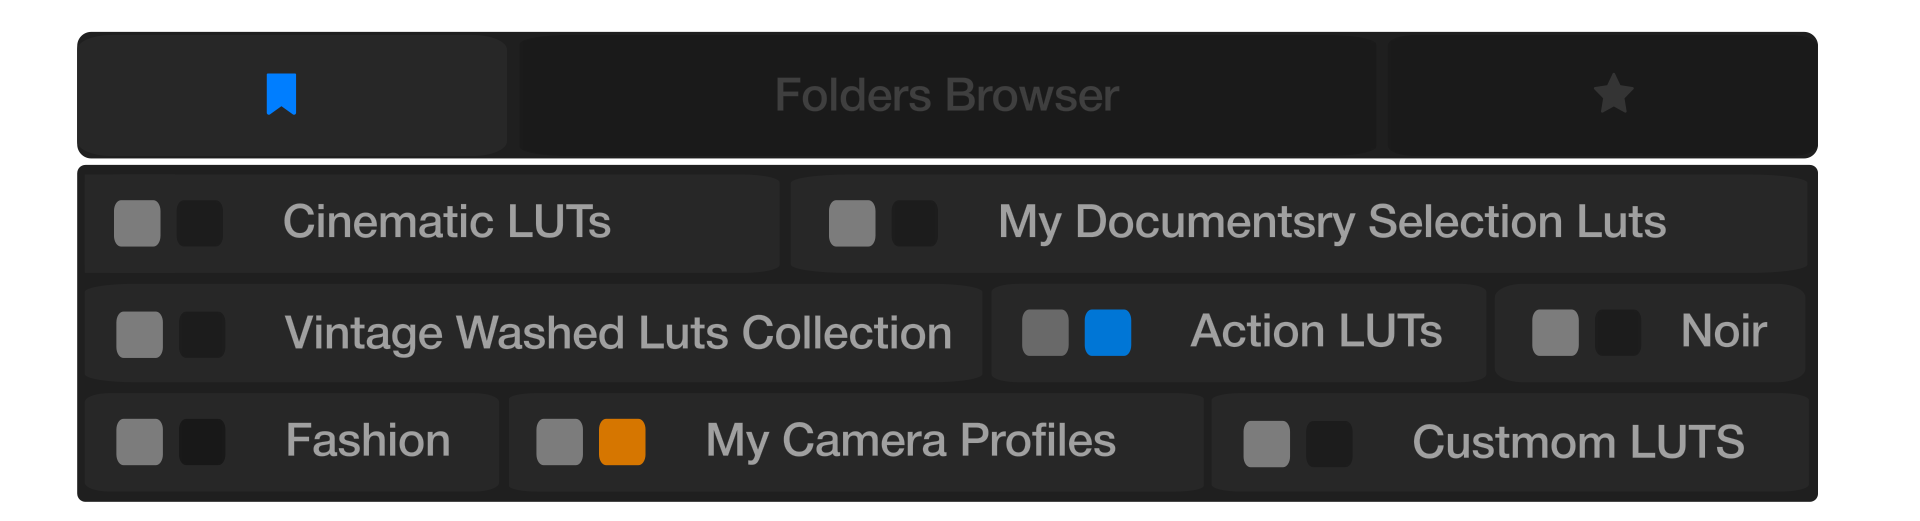The height and width of the screenshot is (521, 1920).
Task: Toggle the gray checkbox beside Vintage Washed Luts
Action: pos(139,334)
